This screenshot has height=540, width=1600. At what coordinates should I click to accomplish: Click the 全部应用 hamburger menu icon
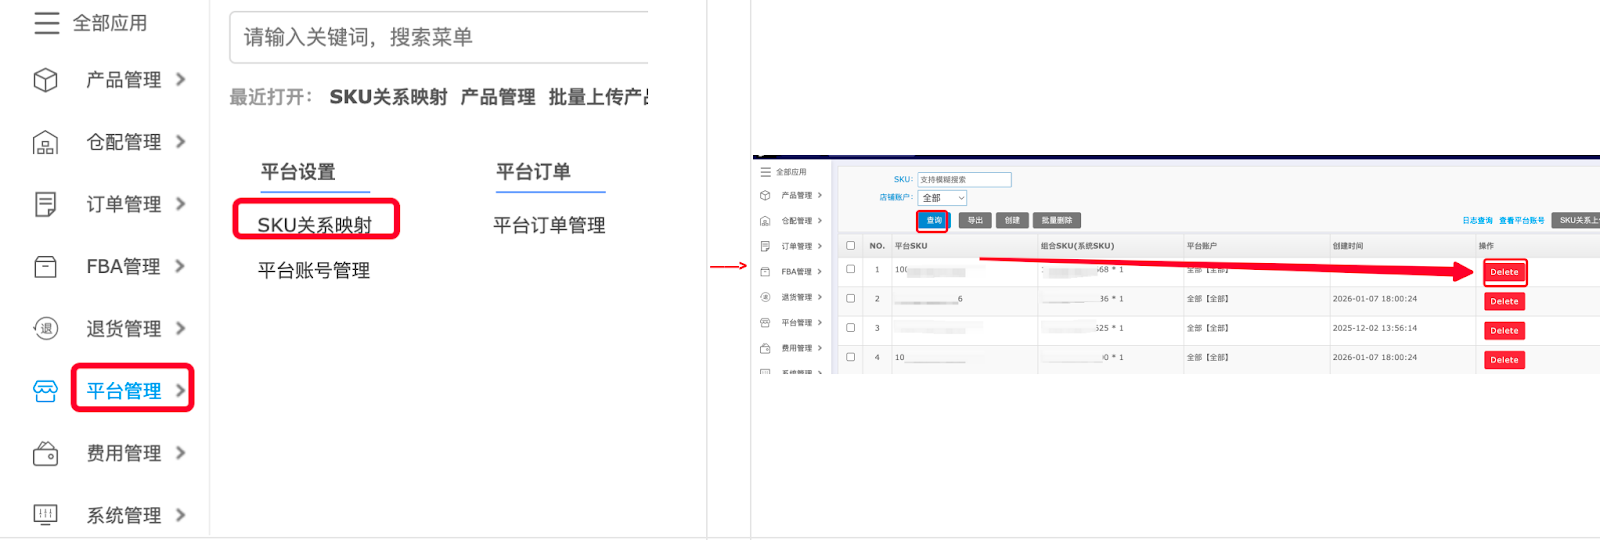pos(46,23)
